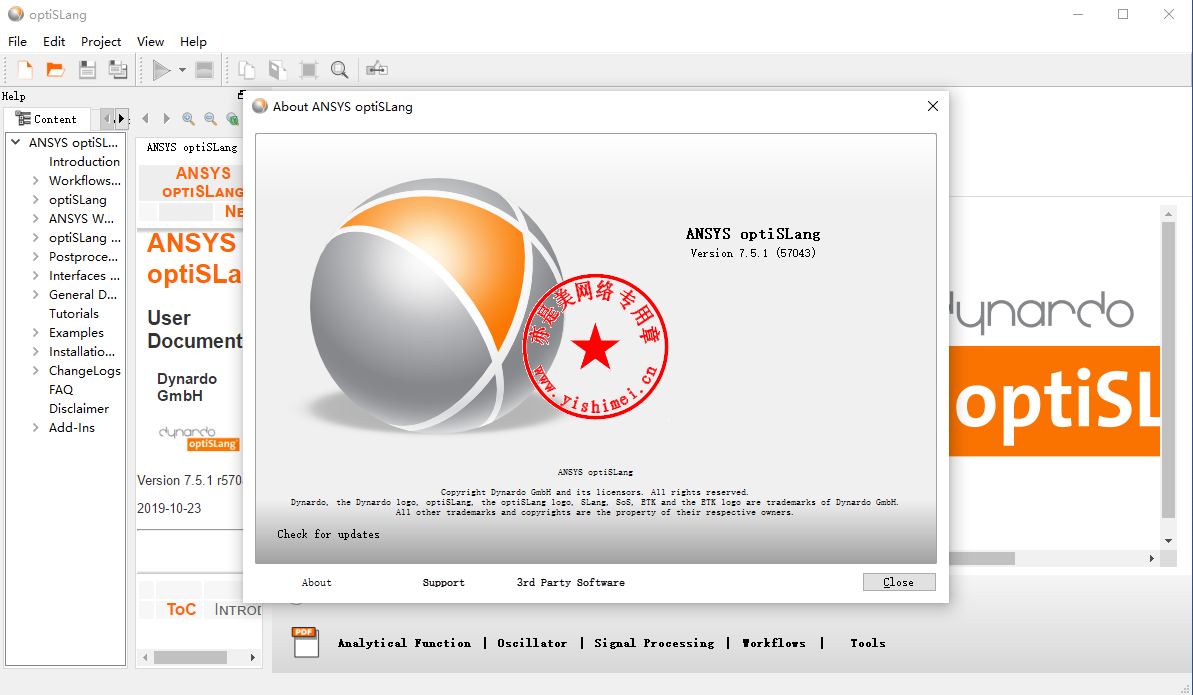Click the stop run square icon
Screen dimensions: 1193x695
tap(205, 70)
